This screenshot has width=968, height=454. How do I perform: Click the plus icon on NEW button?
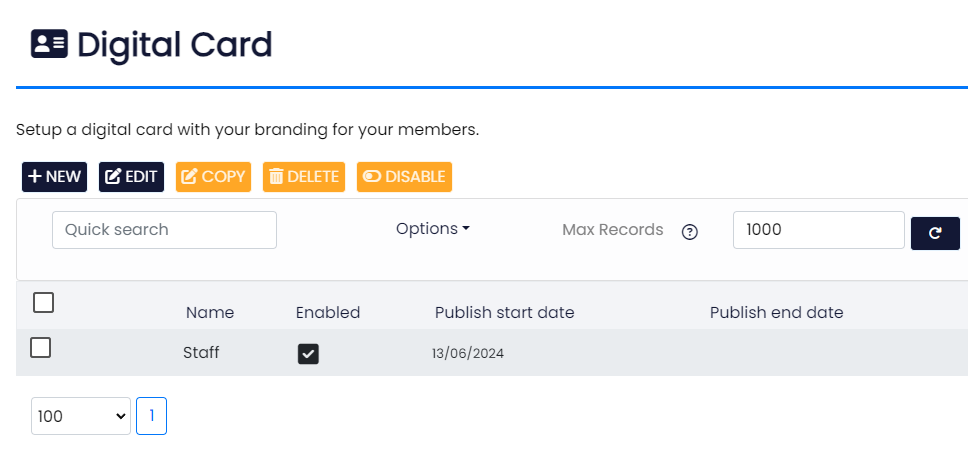35,177
